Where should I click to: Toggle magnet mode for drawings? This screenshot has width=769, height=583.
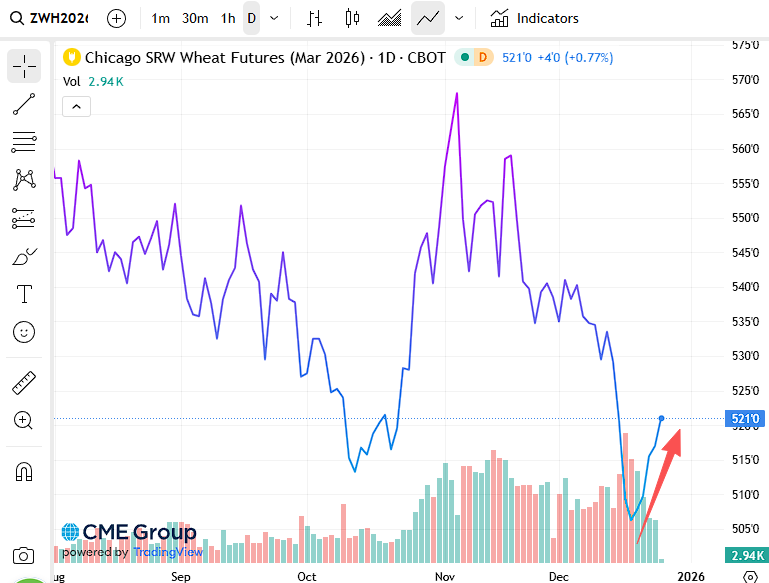24,472
